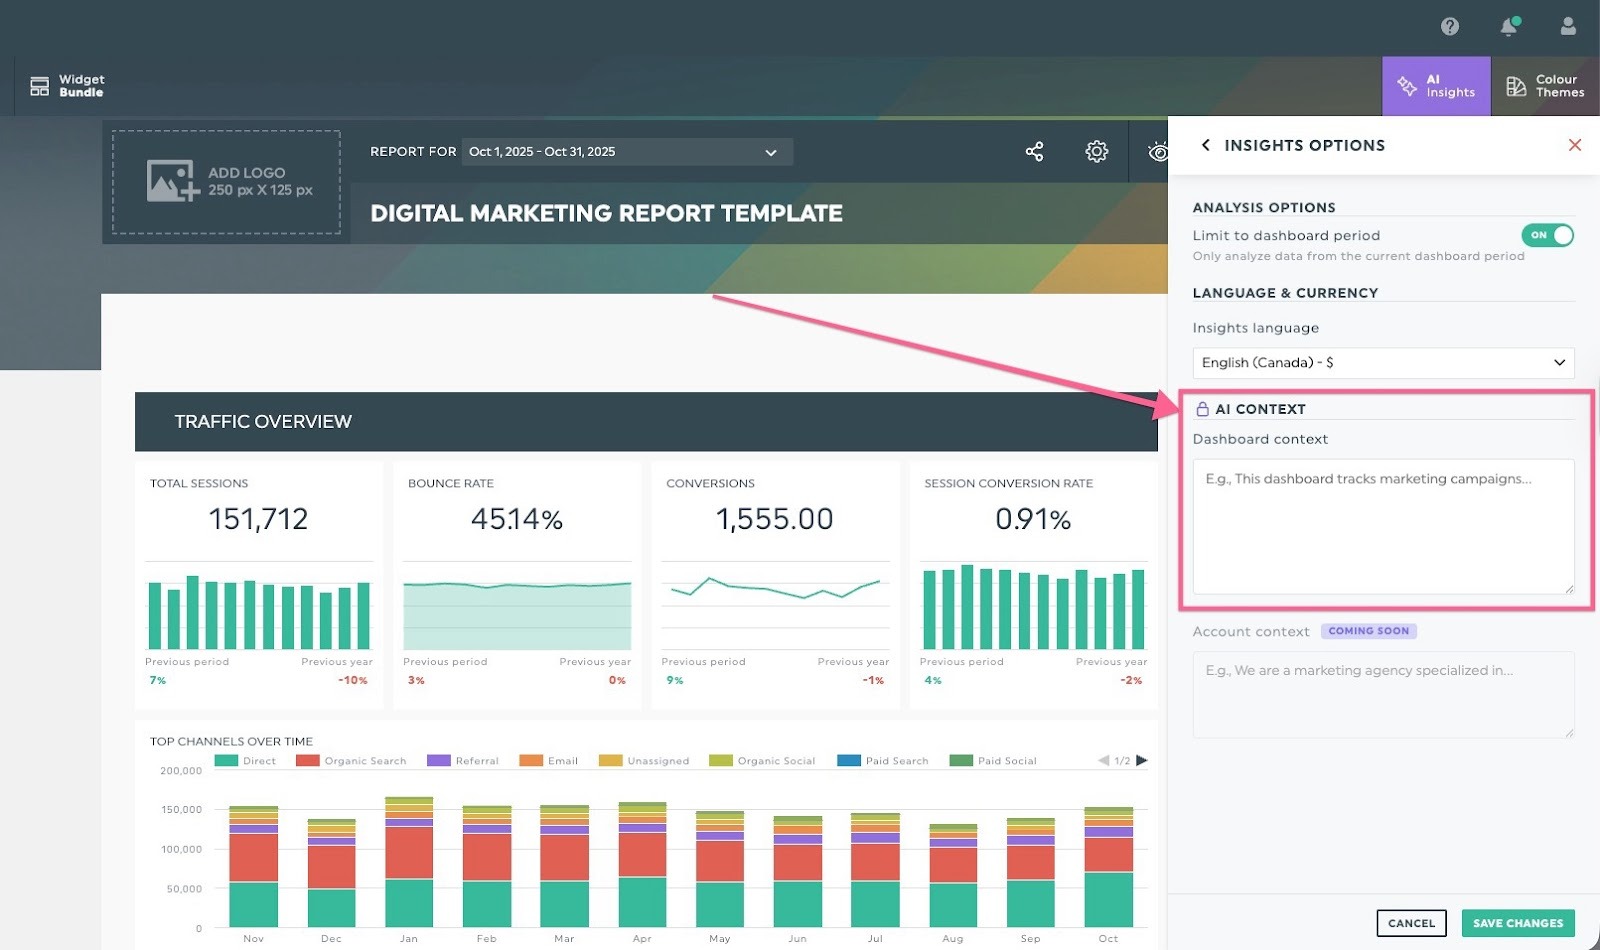Open the user account profile icon
This screenshot has height=950, width=1600.
point(1568,27)
